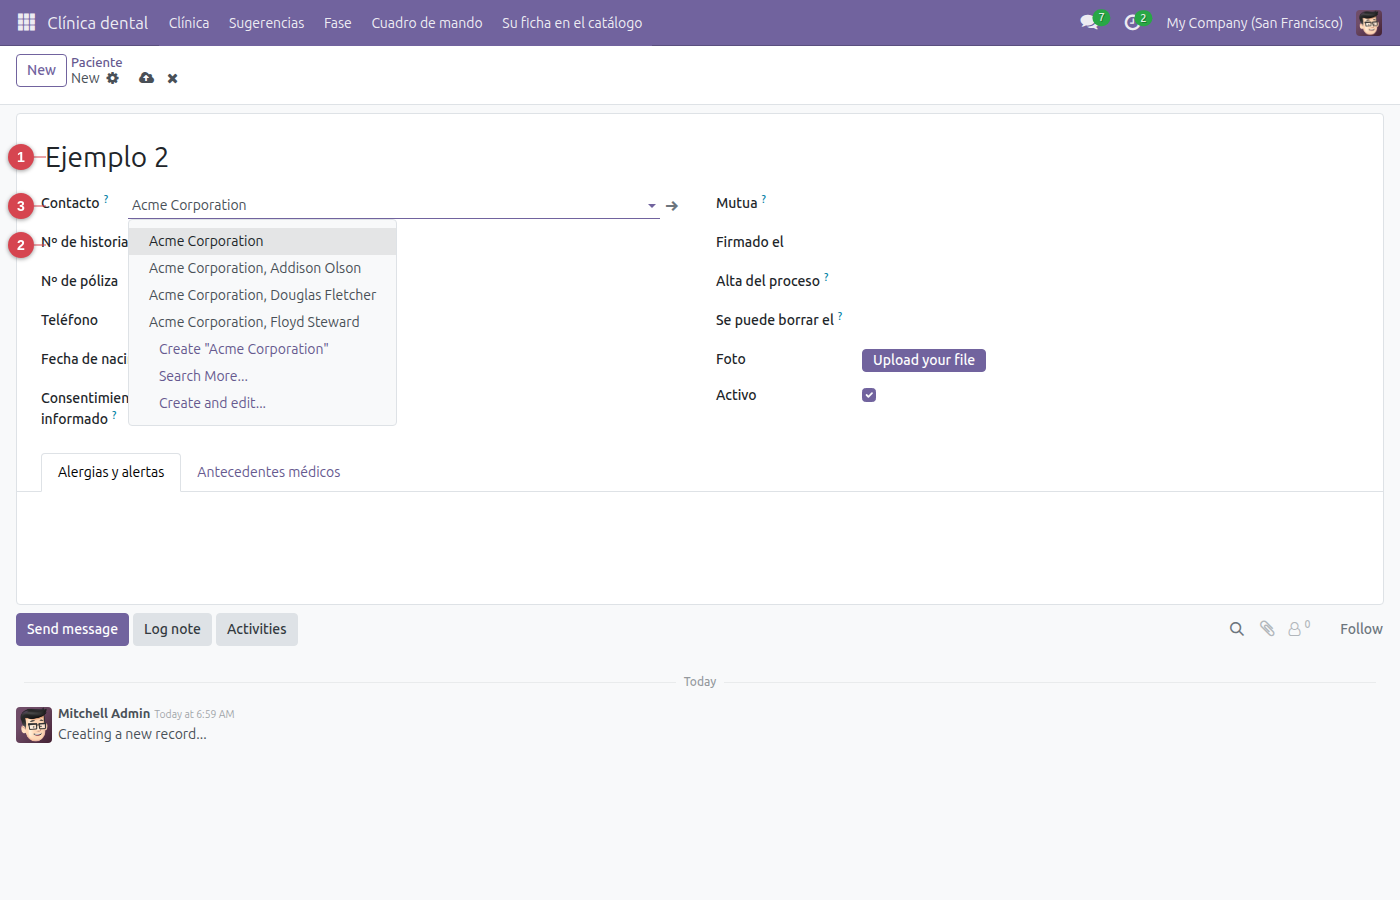The height and width of the screenshot is (900, 1400).
Task: Select Acme Corporation from the dropdown list
Action: 262,241
